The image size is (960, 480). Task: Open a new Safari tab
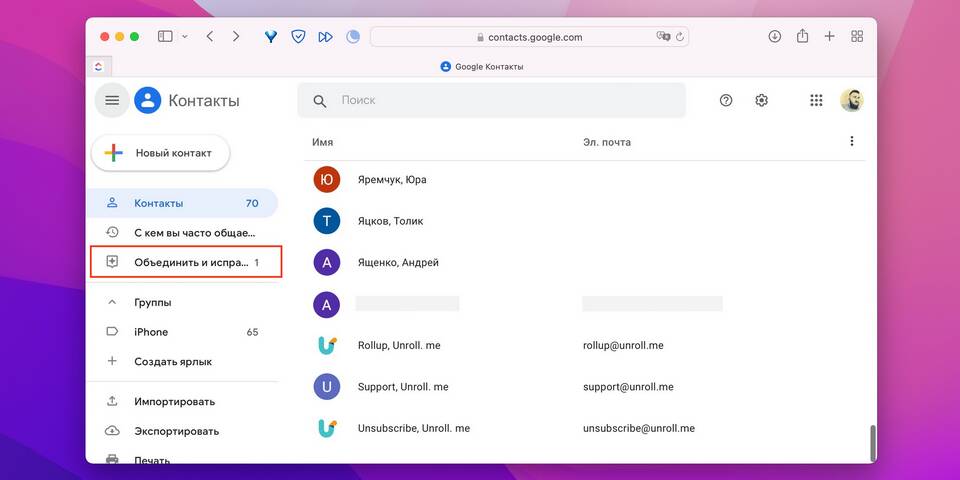pyautogui.click(x=829, y=37)
